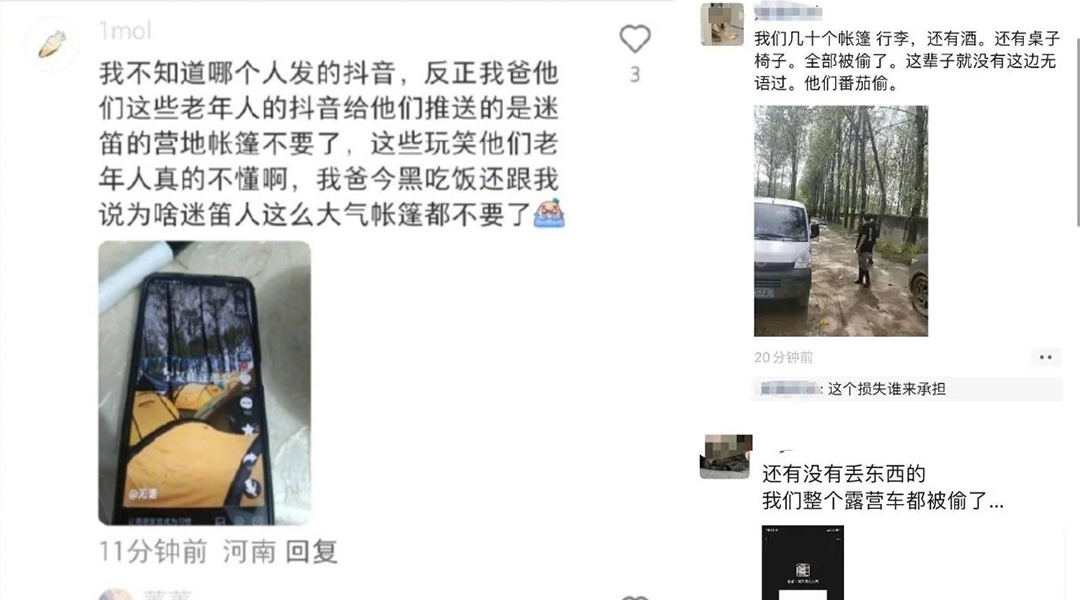Open avatar of 露营车 poster
The image size is (1080, 600).
tap(726, 456)
